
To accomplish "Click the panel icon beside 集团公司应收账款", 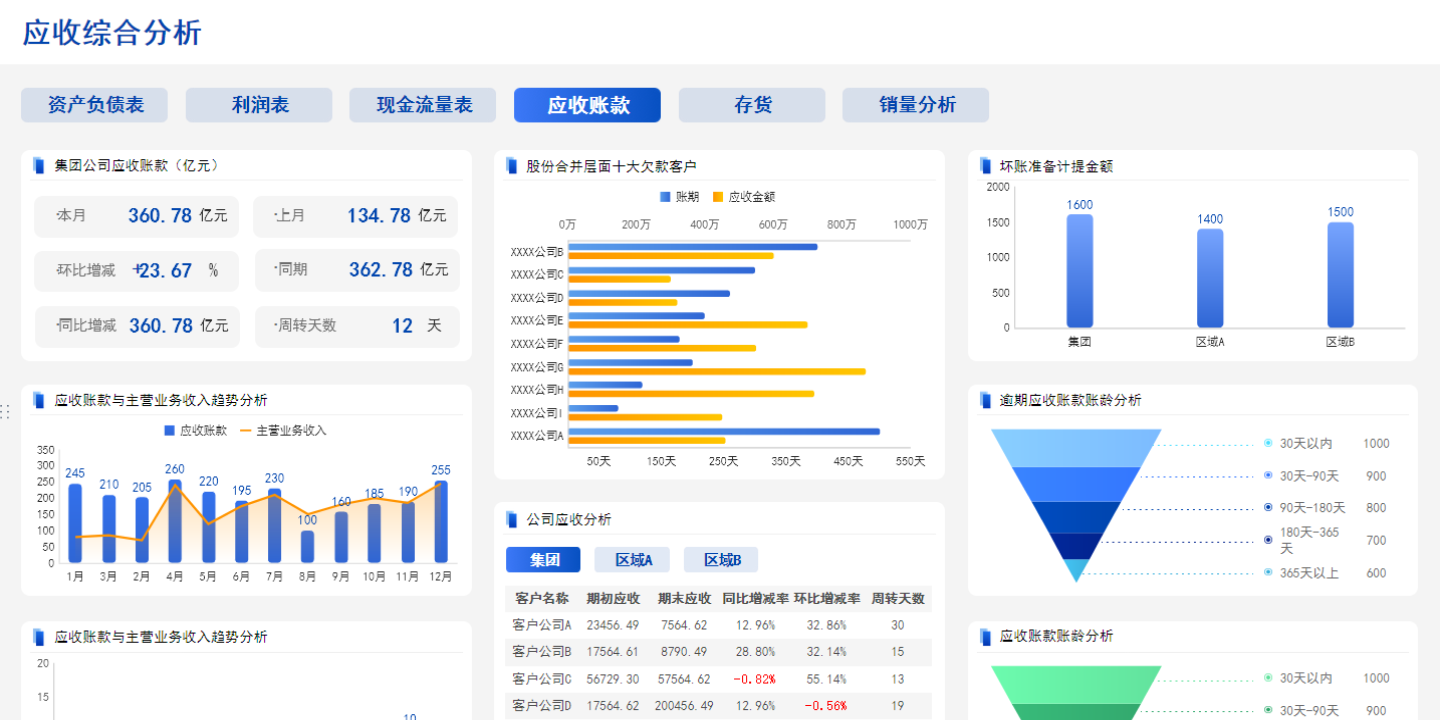I will point(37,166).
